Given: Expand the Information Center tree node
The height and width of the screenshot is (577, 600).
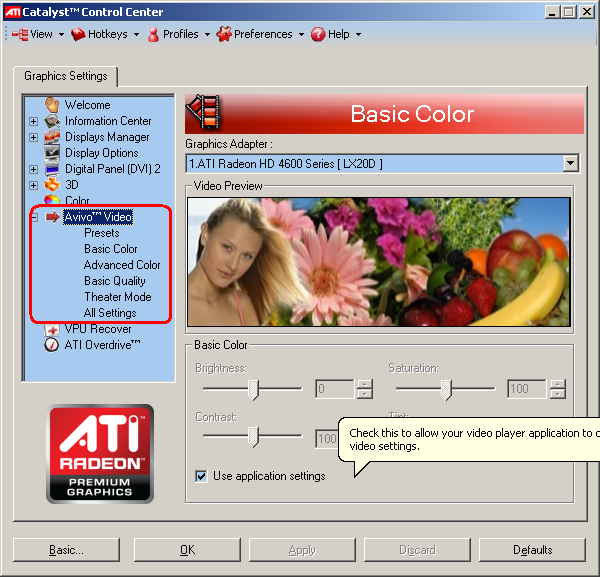Looking at the screenshot, I should (34, 121).
